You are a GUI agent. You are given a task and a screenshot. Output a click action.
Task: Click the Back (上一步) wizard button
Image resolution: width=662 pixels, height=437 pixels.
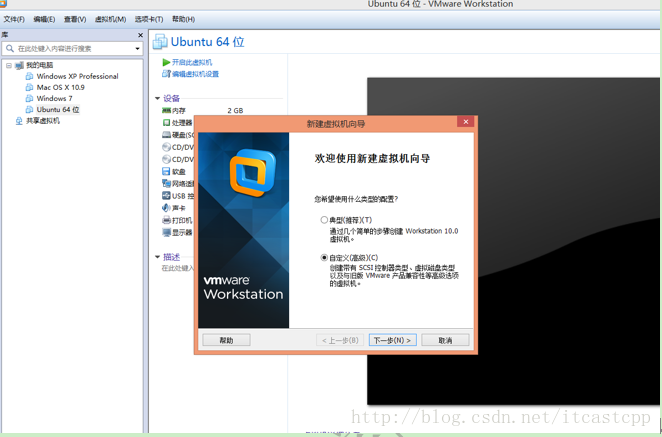click(x=340, y=340)
